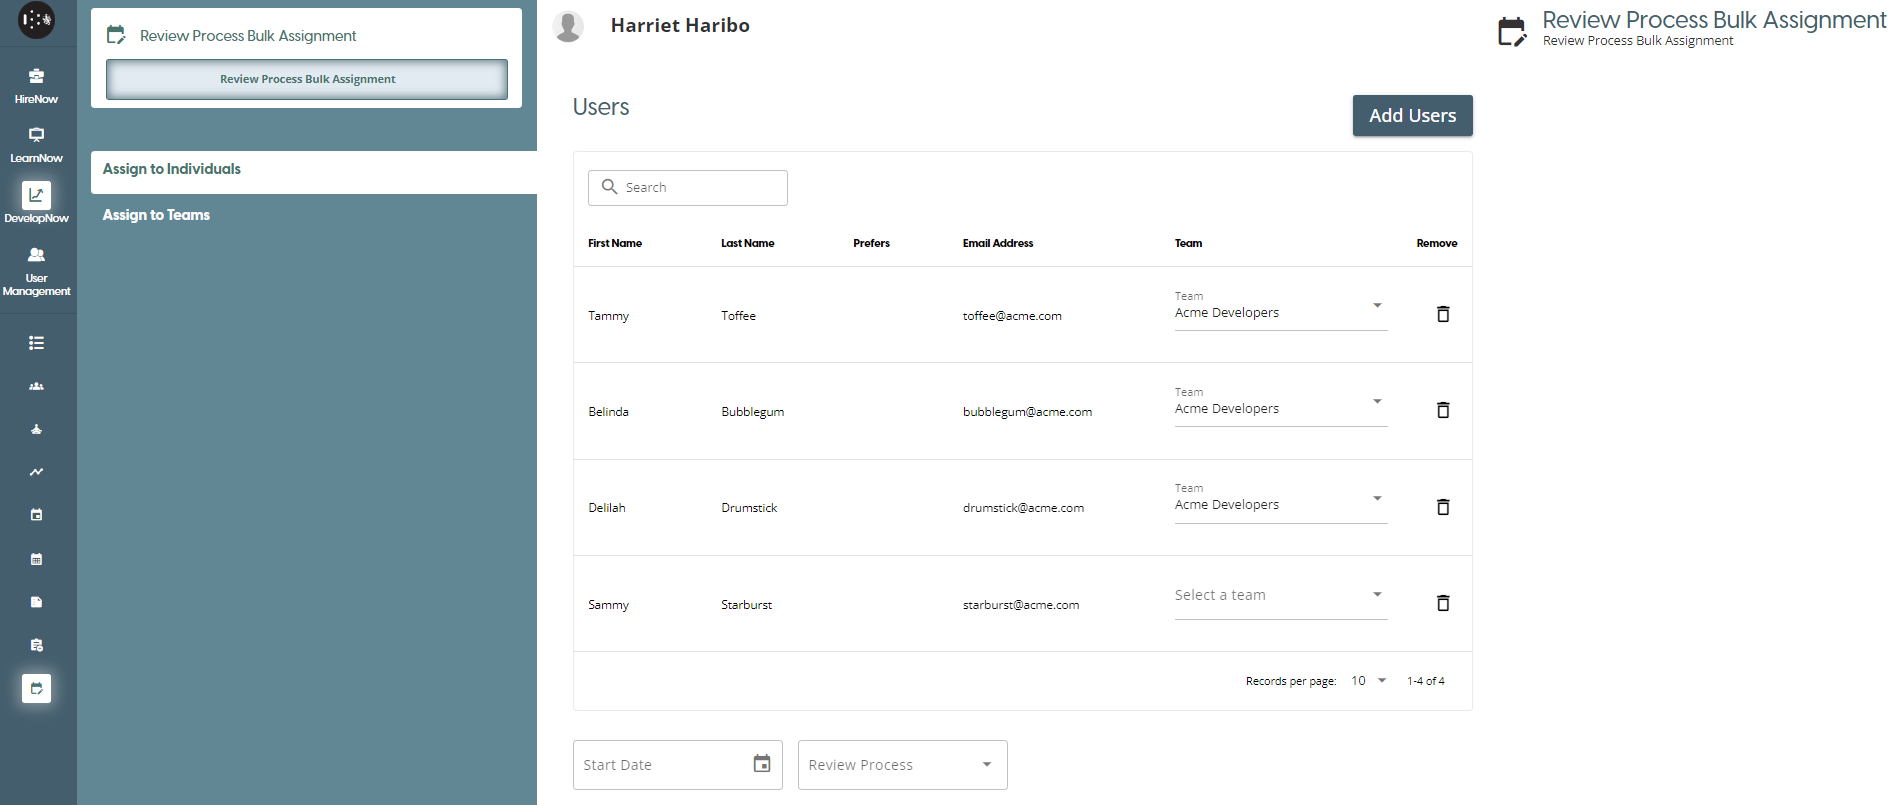The image size is (1891, 805).
Task: Go to User Management
Action: click(36, 271)
